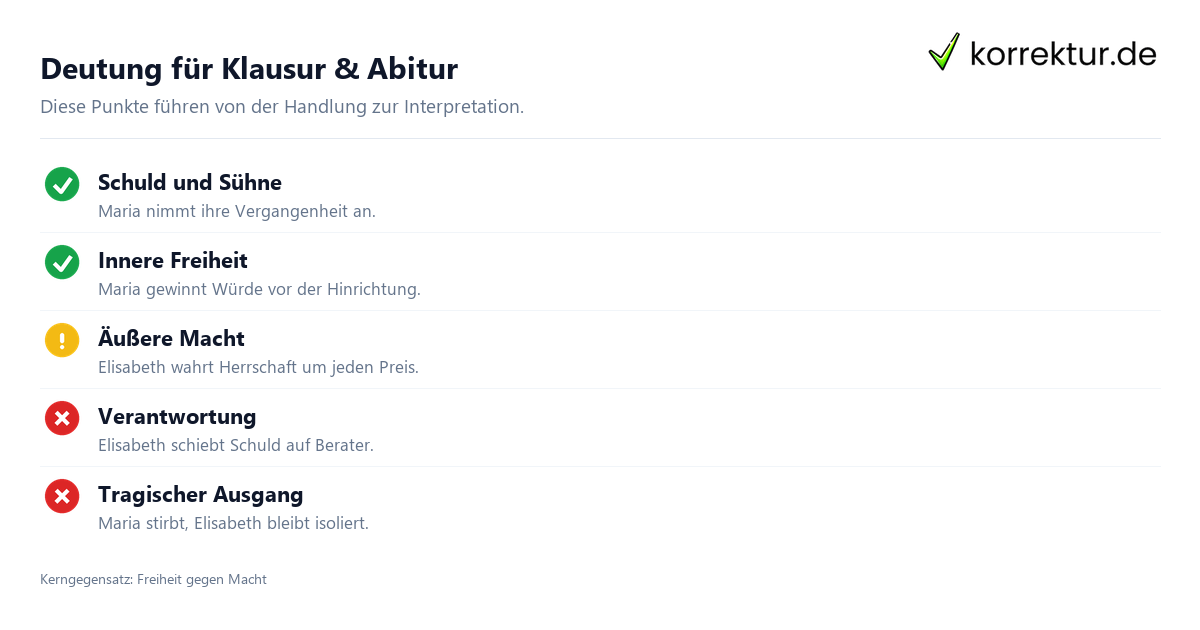
Task: Click text Elisabeth schiebt Schuld auf Berater
Action: pos(236,446)
